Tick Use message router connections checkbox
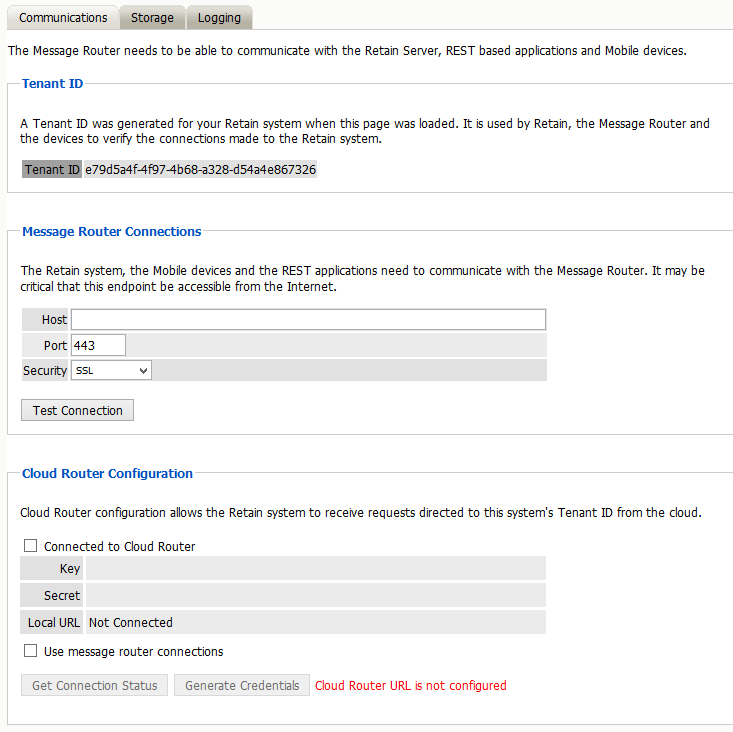Screen dimensions: 733x732 tap(31, 652)
